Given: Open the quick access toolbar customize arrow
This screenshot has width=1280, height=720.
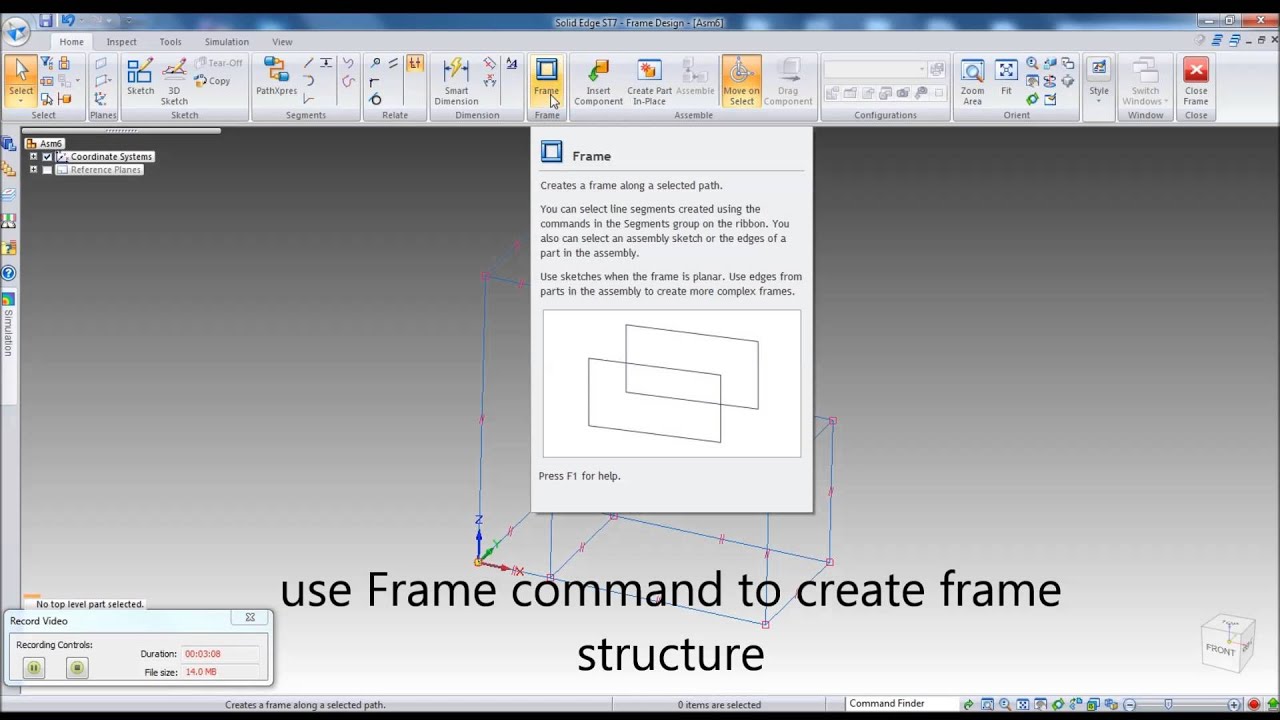Looking at the screenshot, I should [131, 22].
